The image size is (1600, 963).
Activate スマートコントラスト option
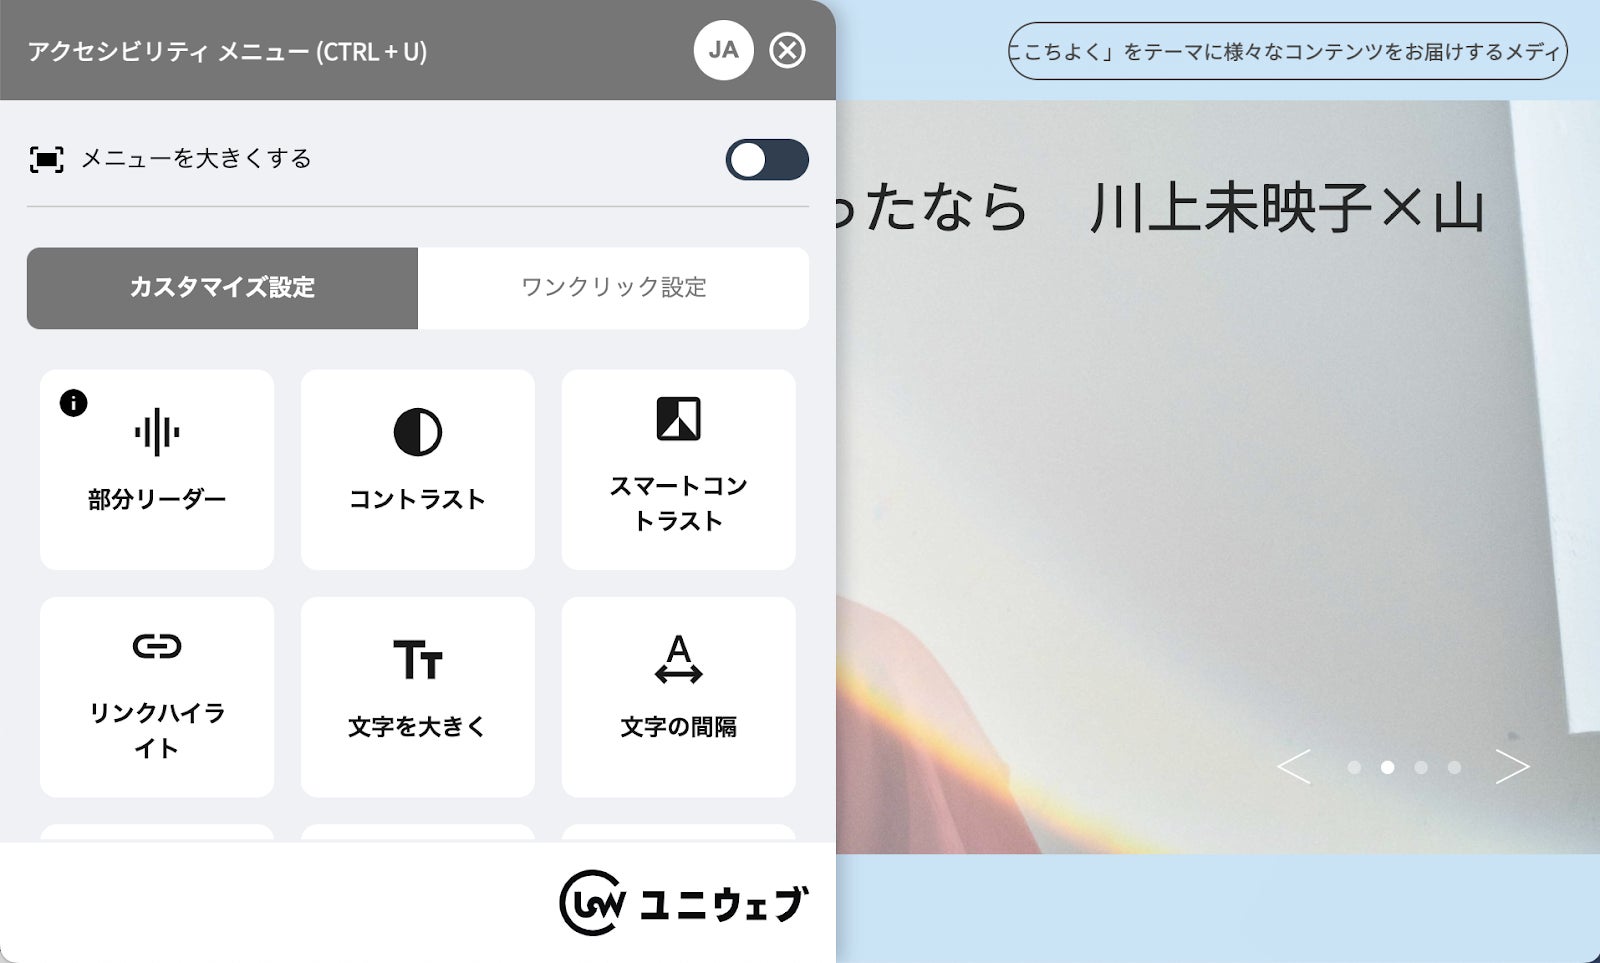(x=679, y=470)
